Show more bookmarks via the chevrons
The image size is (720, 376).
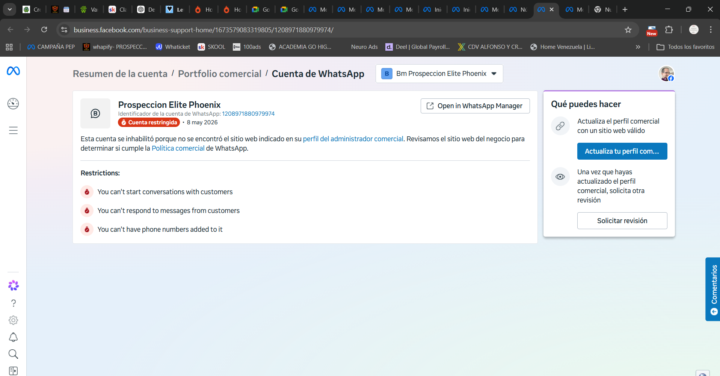point(638,47)
